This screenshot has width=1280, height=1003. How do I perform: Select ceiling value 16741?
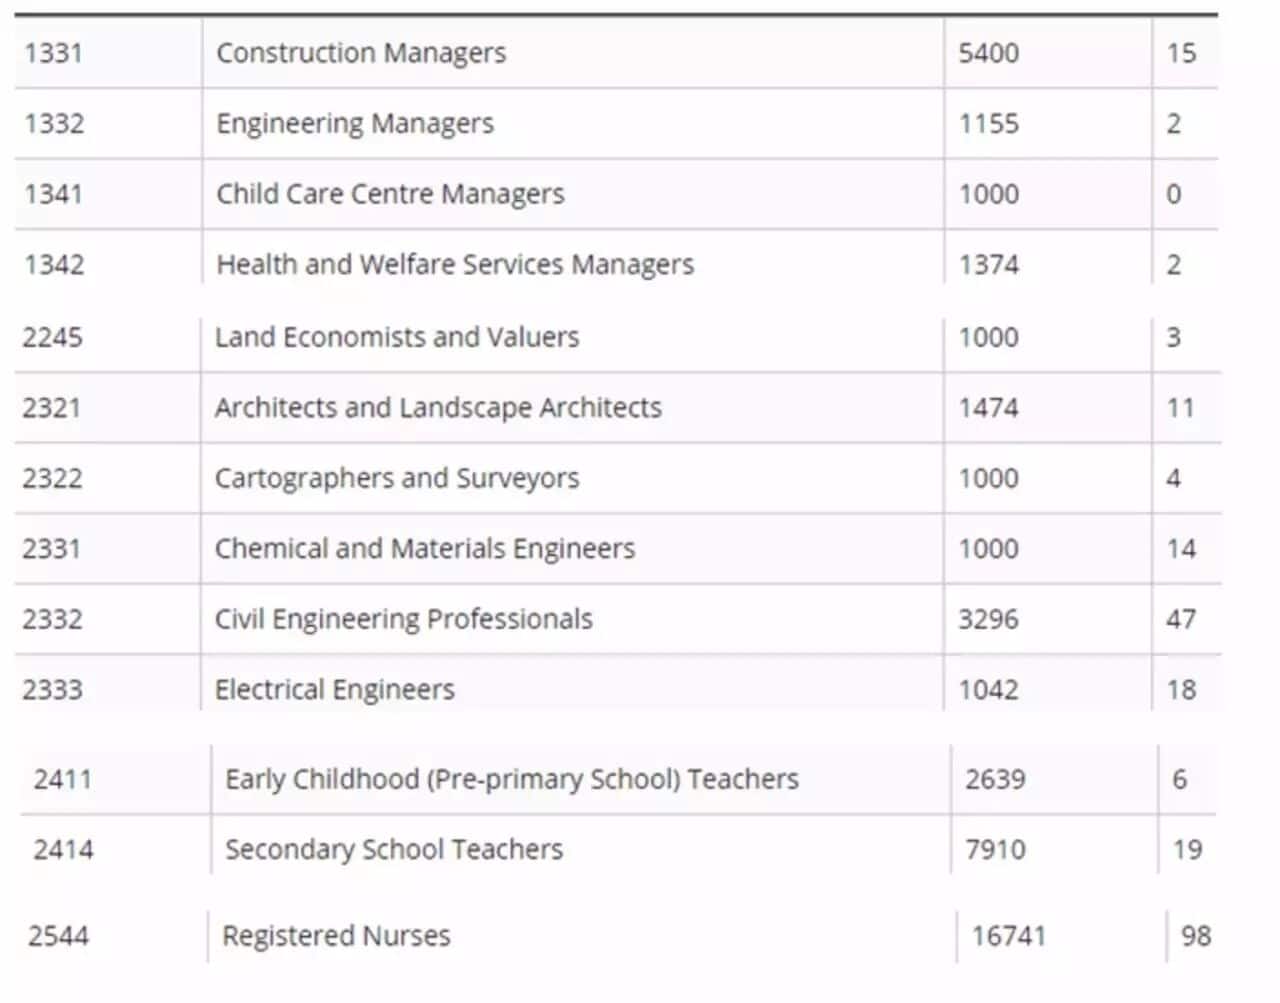coord(1009,937)
